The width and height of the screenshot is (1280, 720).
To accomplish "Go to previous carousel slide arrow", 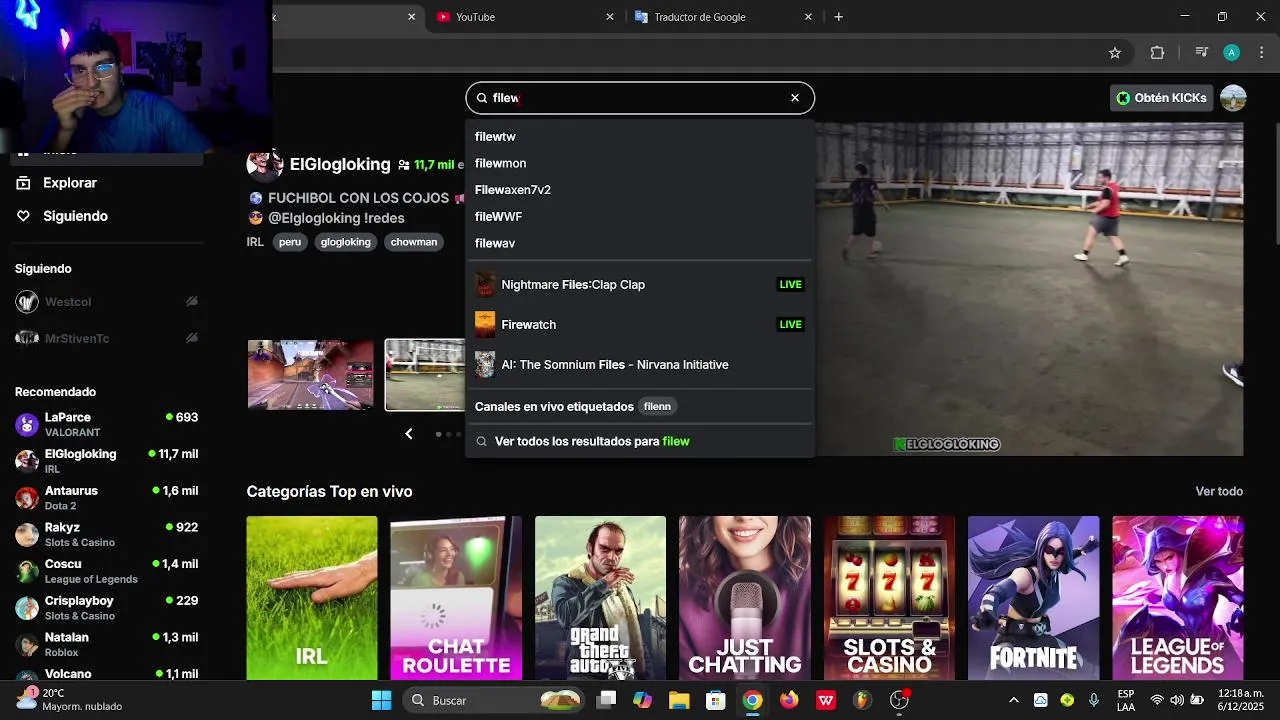I will (x=408, y=434).
